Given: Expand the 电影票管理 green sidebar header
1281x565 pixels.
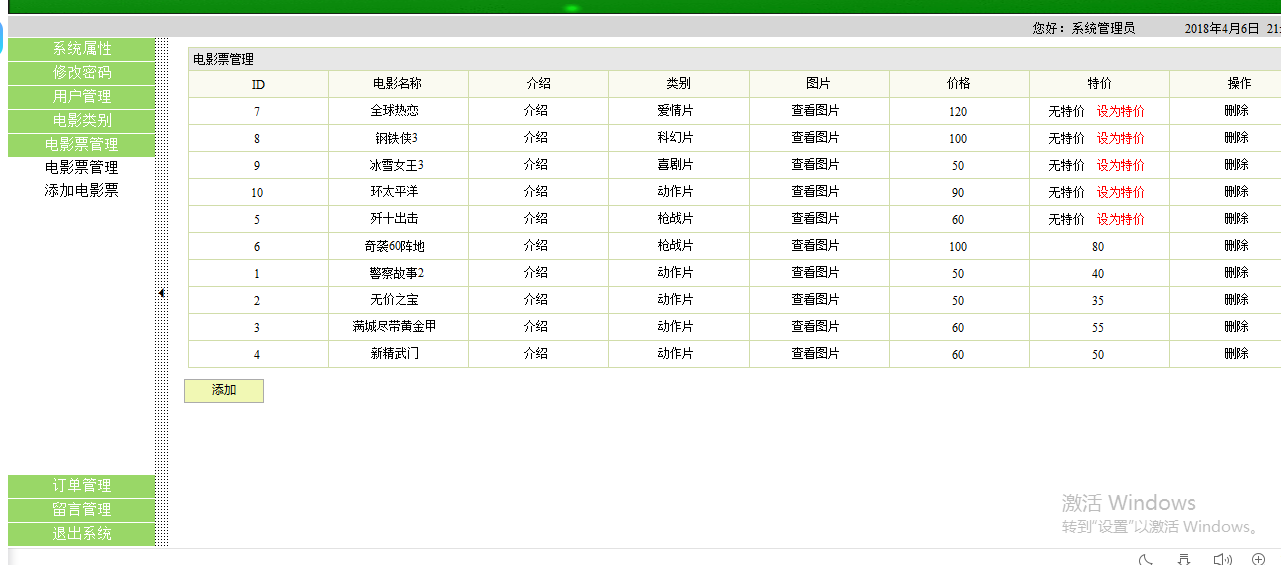Looking at the screenshot, I should click(x=82, y=145).
